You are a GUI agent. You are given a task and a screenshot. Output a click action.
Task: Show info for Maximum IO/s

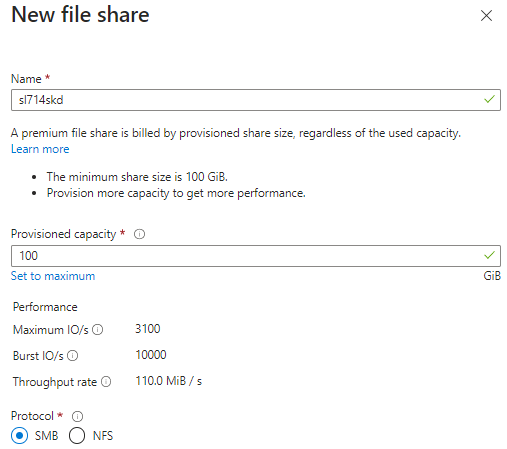pos(98,330)
